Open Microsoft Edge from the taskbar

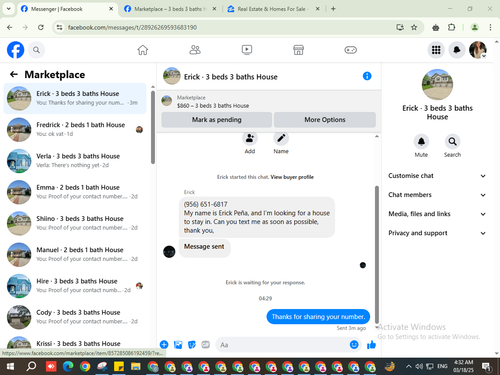click(68, 367)
